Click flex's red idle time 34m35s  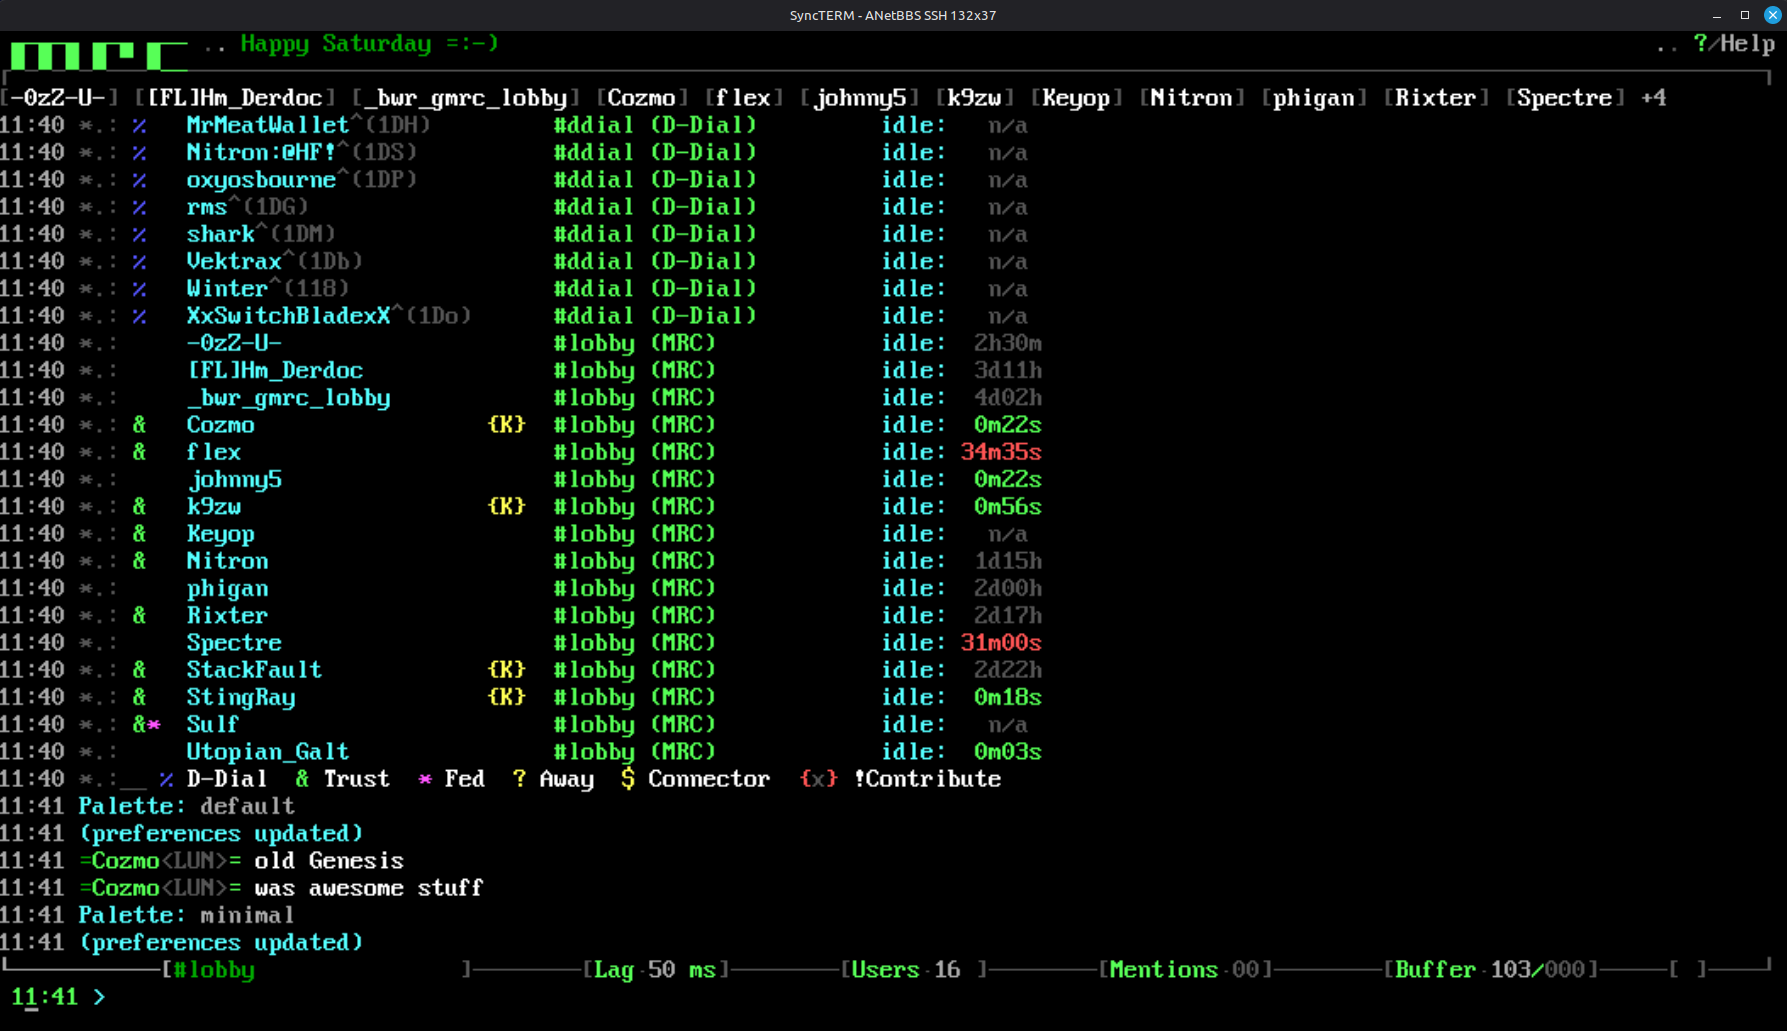click(x=1001, y=452)
